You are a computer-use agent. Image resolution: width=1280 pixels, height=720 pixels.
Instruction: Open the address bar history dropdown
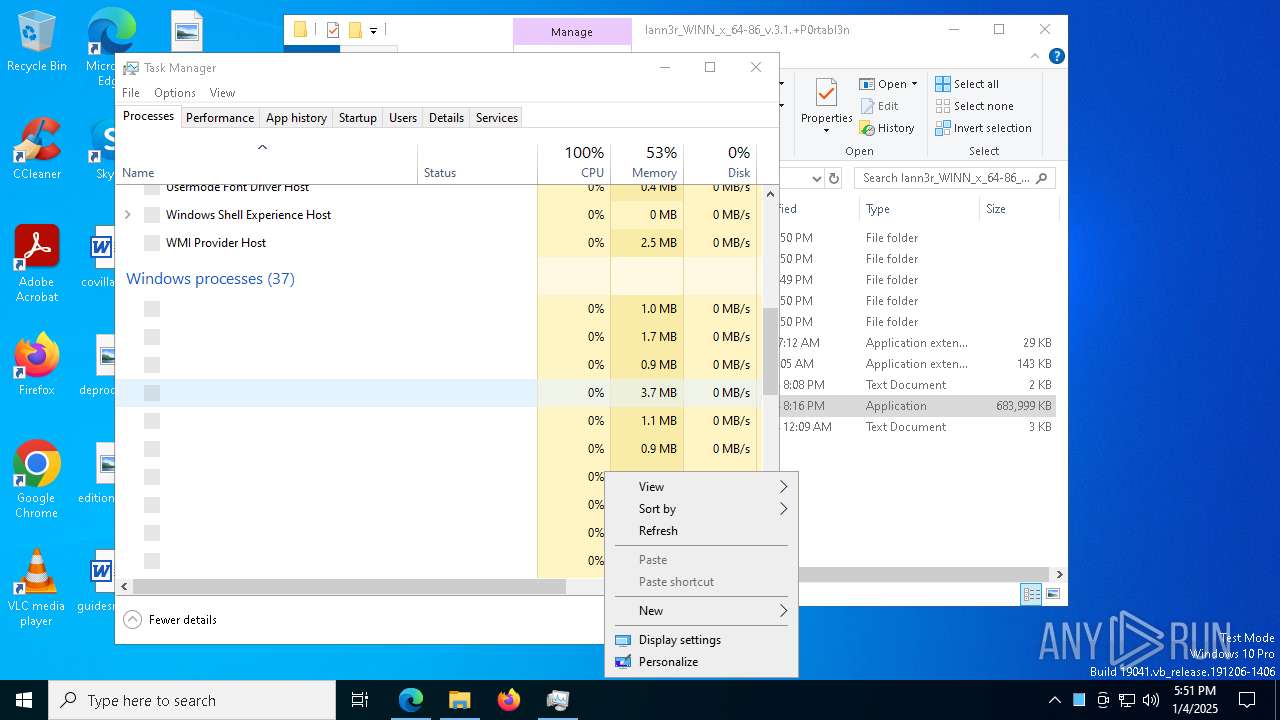pos(816,178)
